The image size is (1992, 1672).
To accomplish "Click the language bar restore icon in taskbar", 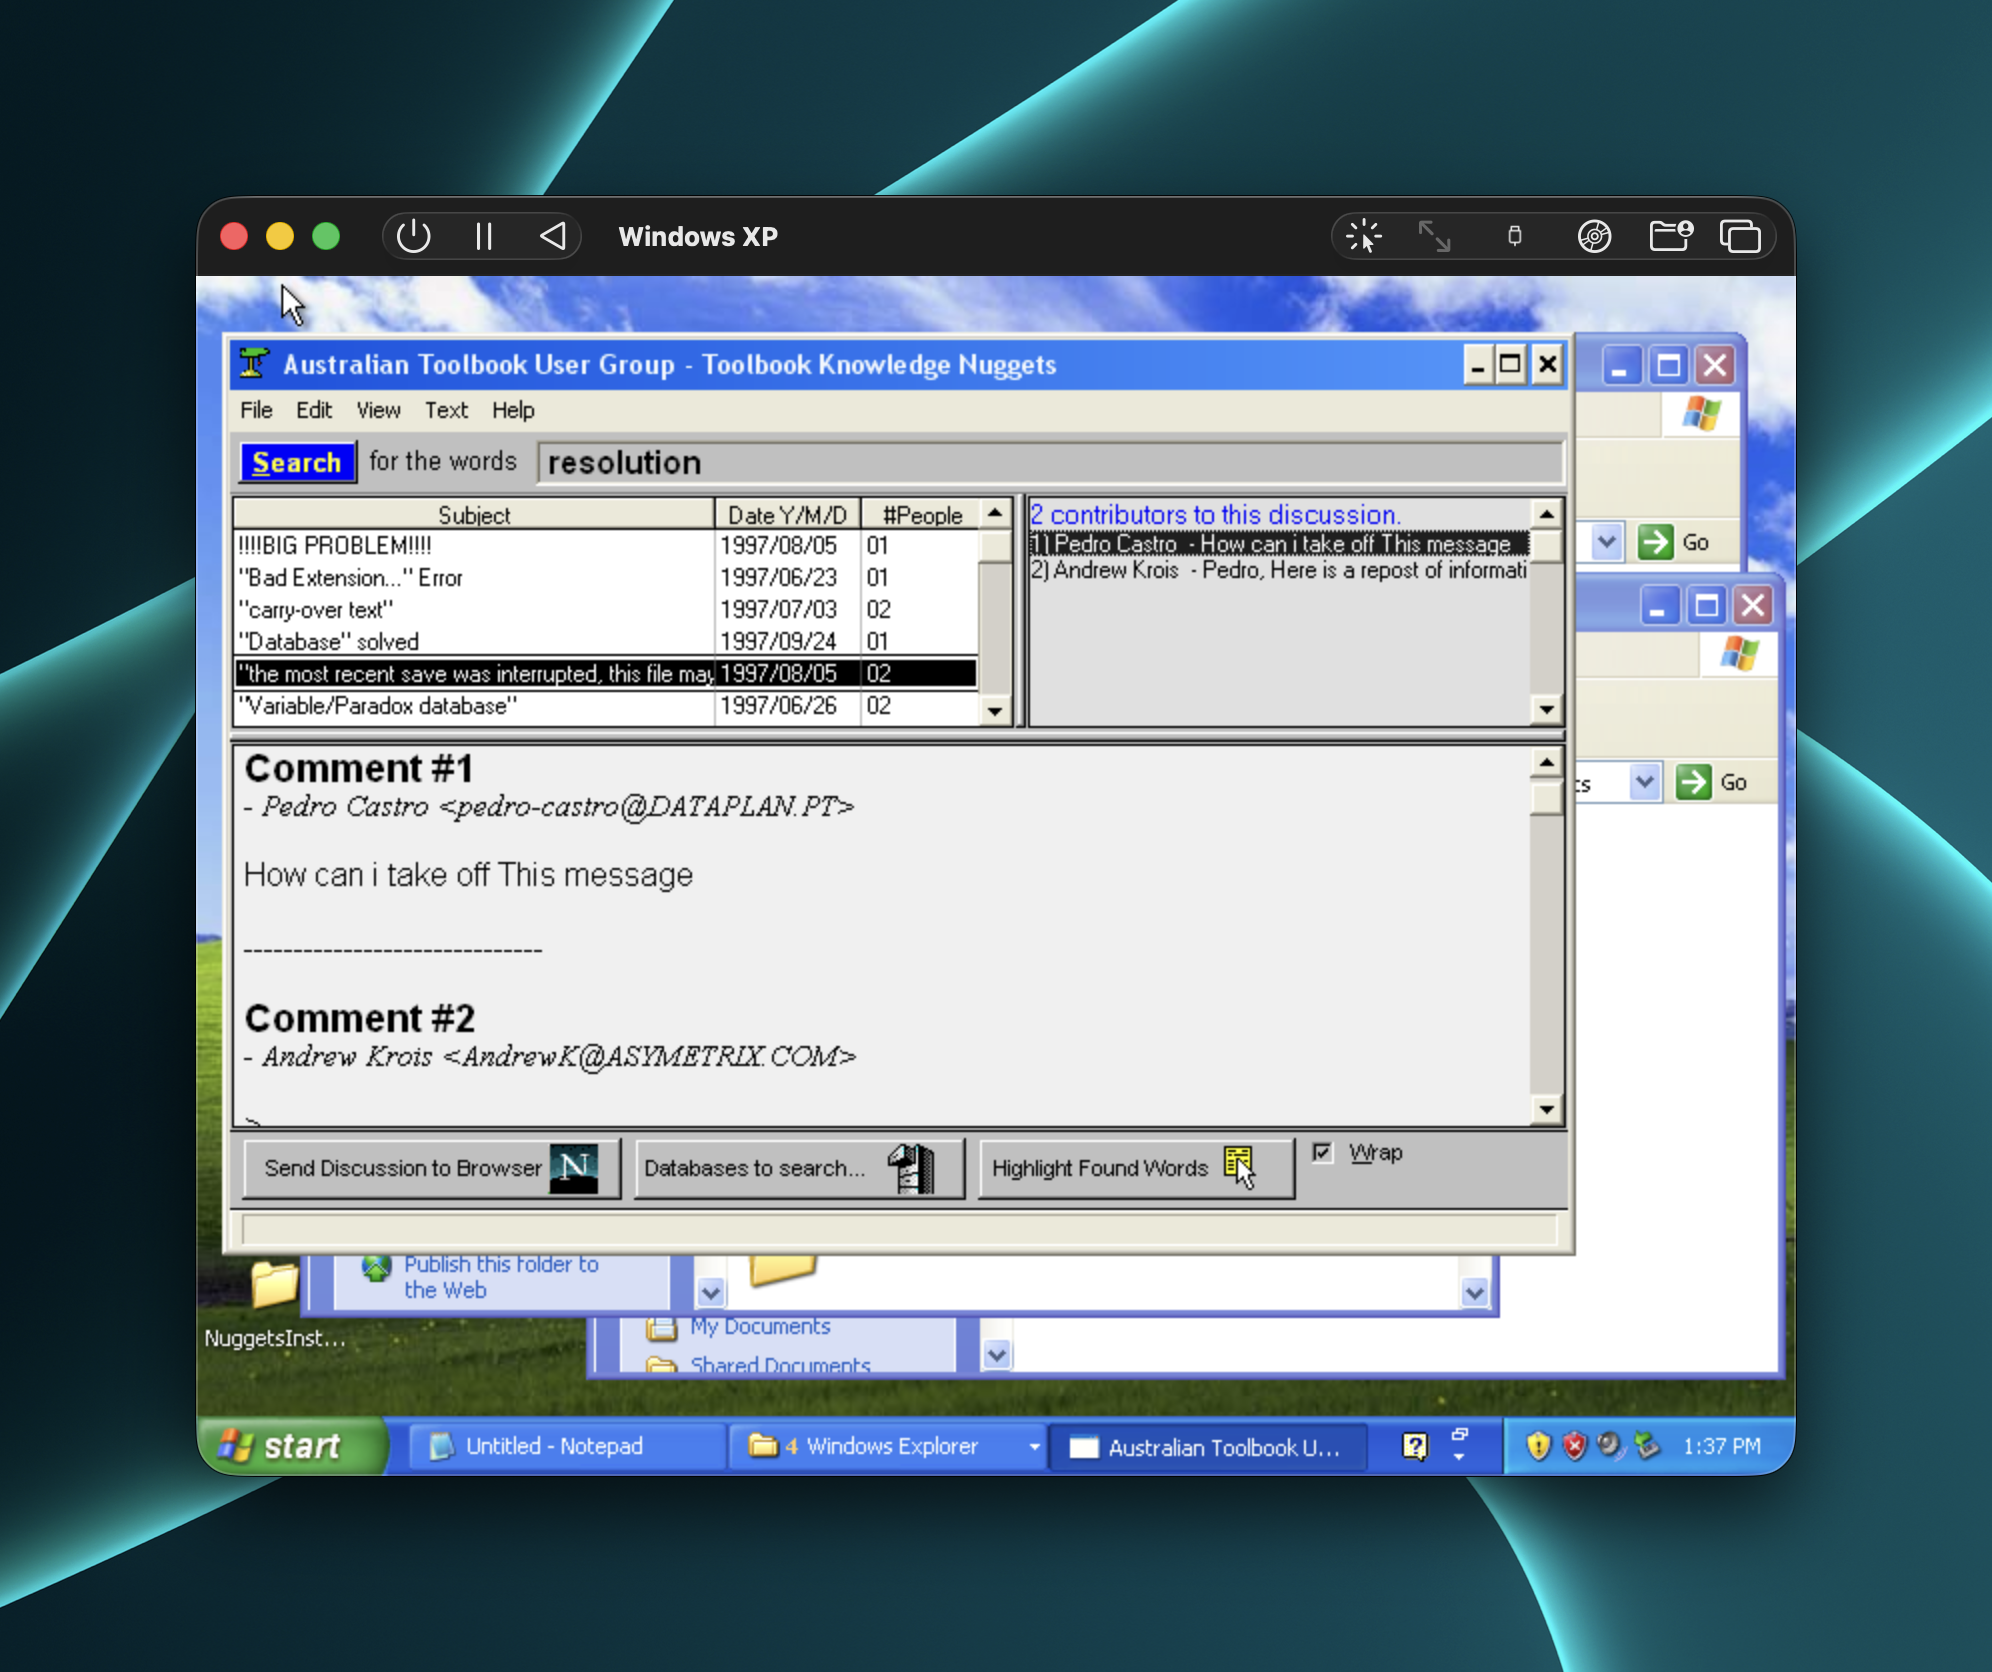I will tap(1459, 1434).
